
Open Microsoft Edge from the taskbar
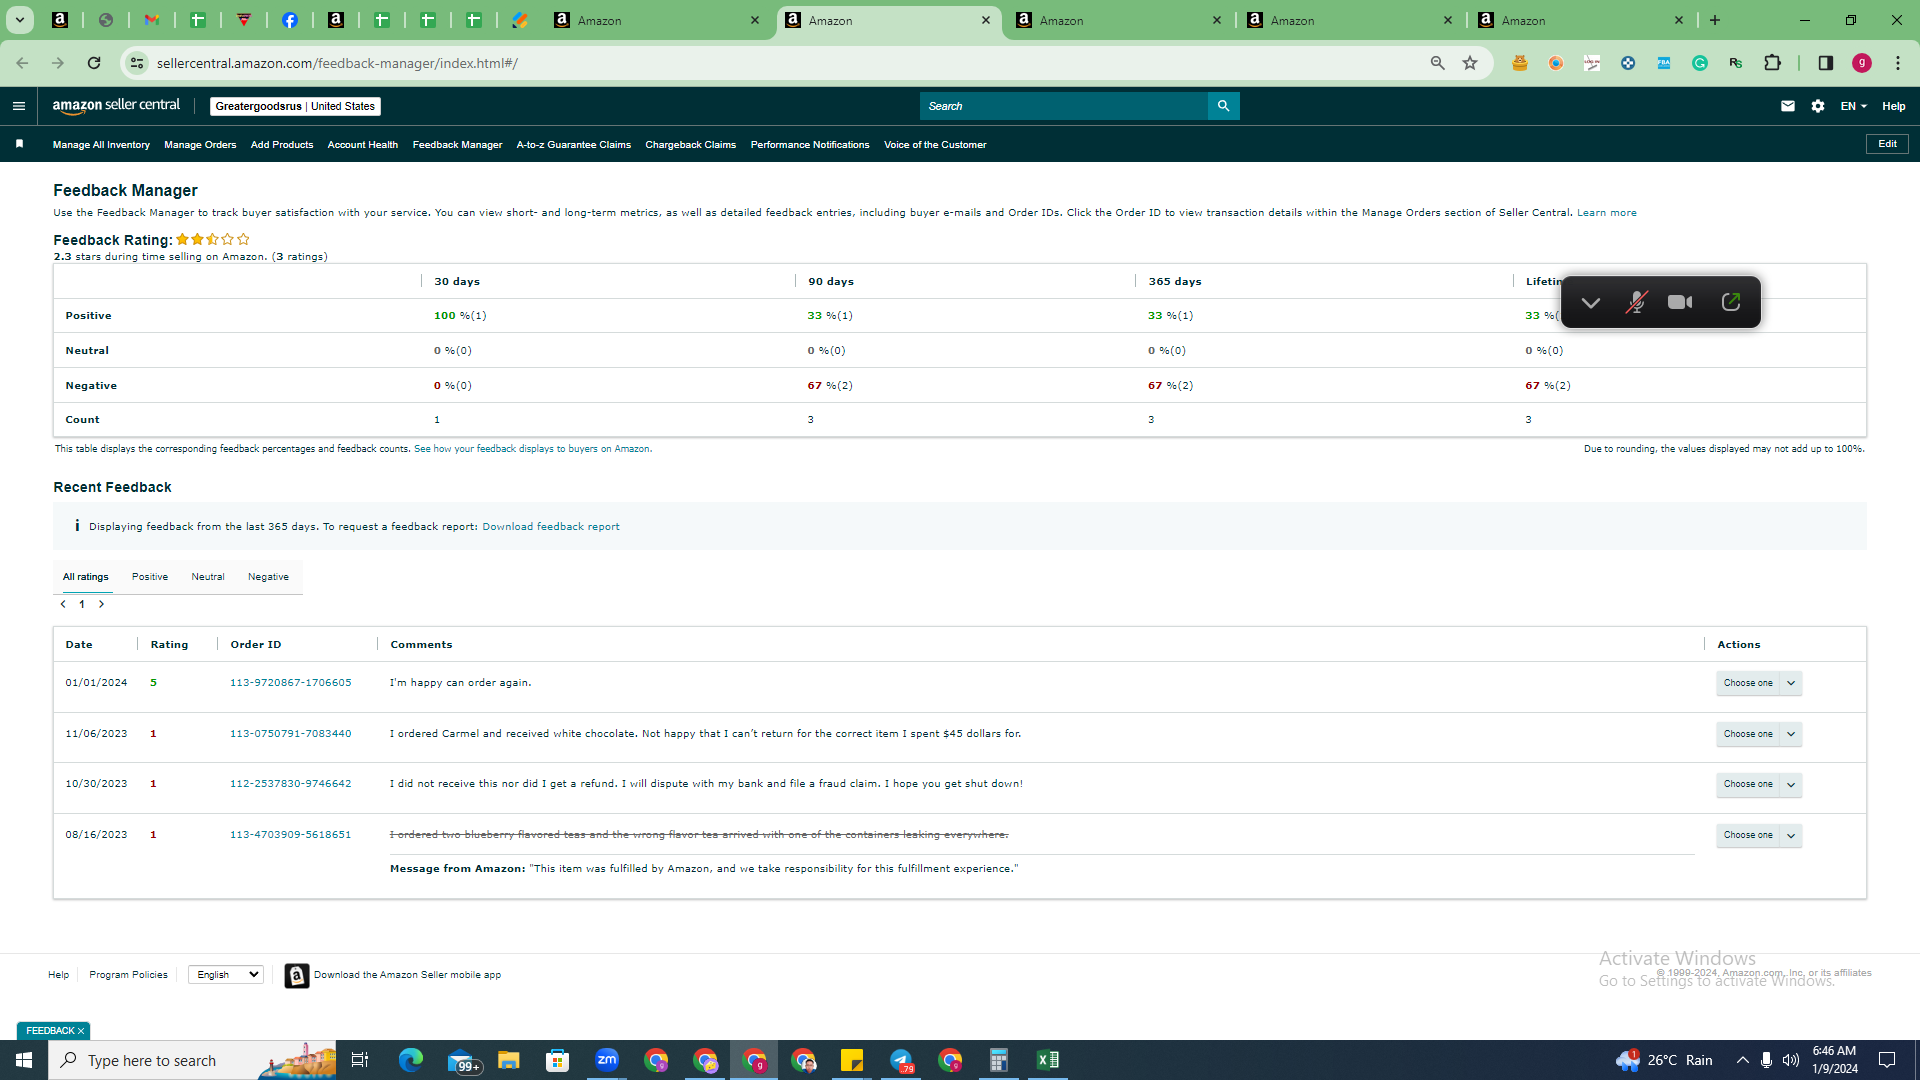(411, 1060)
